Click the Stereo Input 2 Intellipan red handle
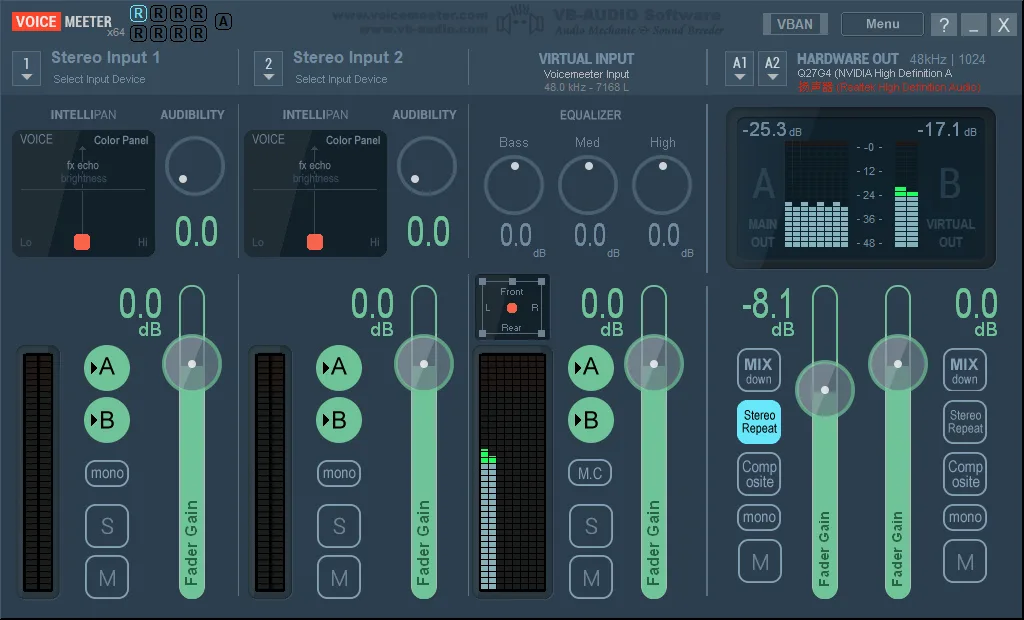Screen dimensions: 1024x620 315,242
